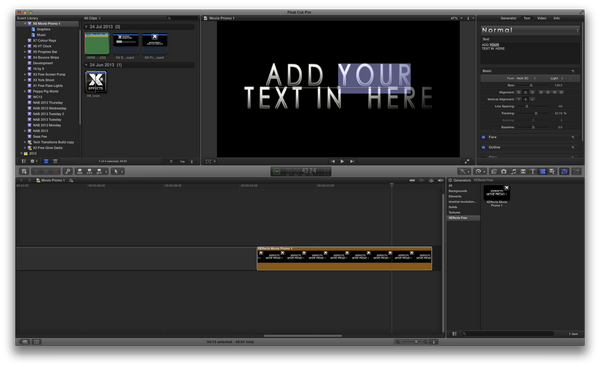Viewport: 600px width, 367px height.
Task: Select the X8_Icon clip thumbnail
Action: point(96,82)
